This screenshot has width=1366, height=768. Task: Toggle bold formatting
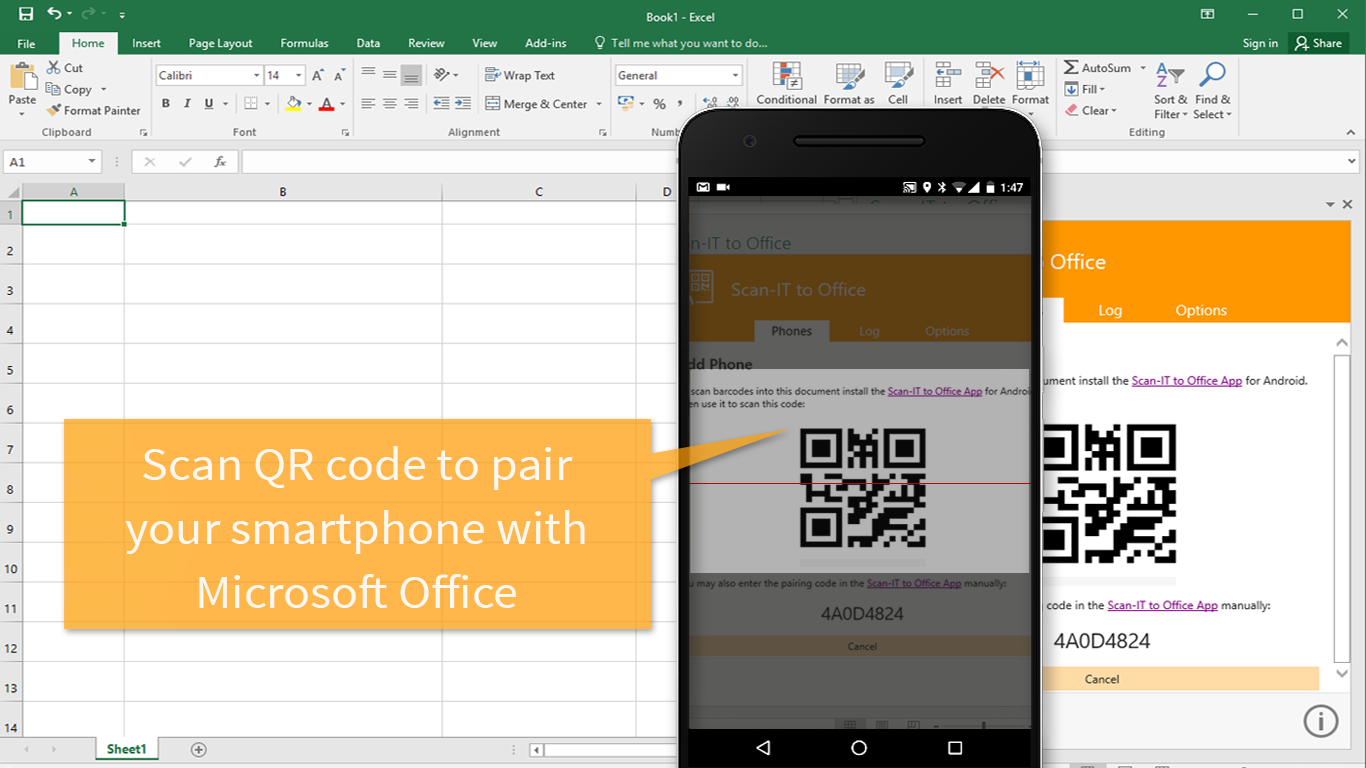coord(166,103)
